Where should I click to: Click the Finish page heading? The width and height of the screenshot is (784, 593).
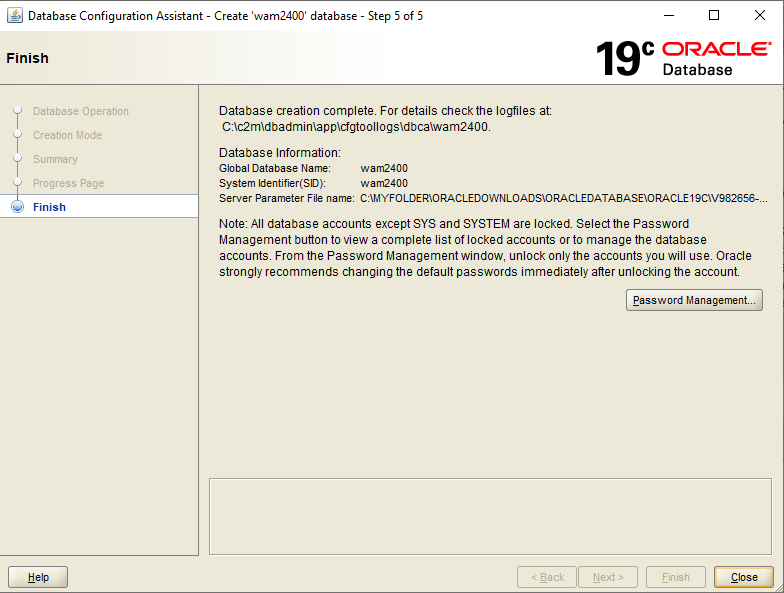tap(28, 58)
